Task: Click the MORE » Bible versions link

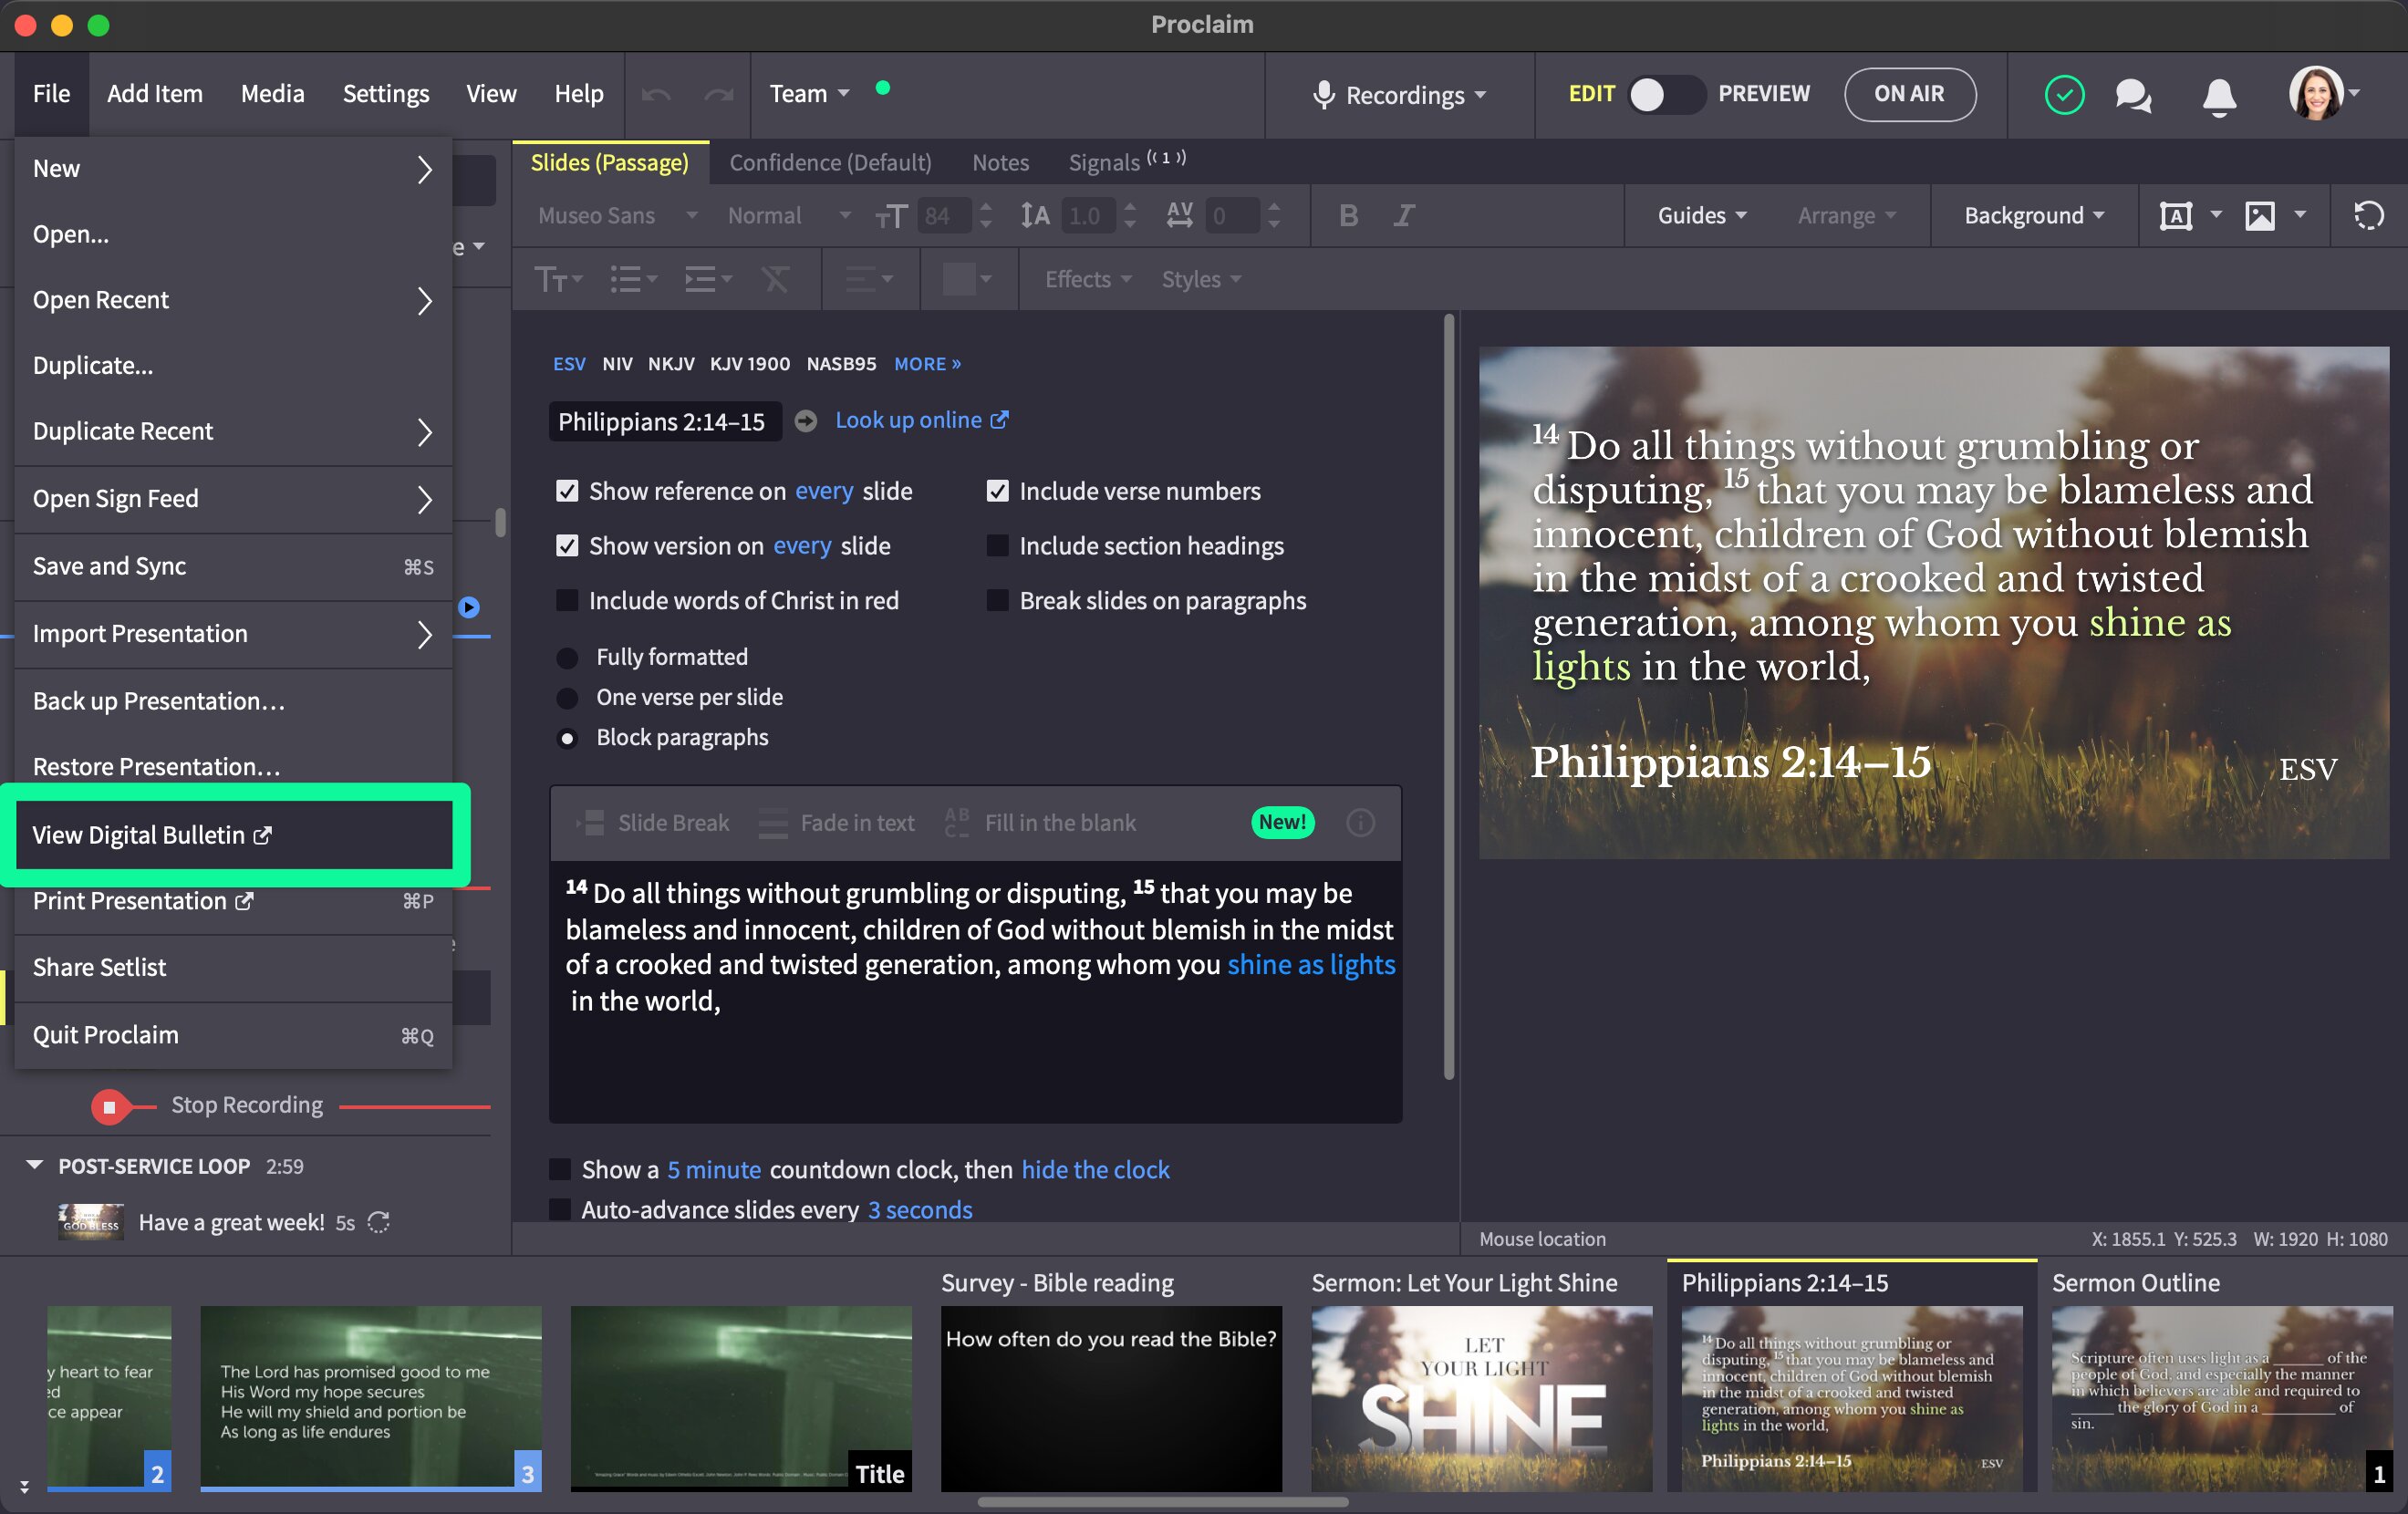Action: (927, 364)
